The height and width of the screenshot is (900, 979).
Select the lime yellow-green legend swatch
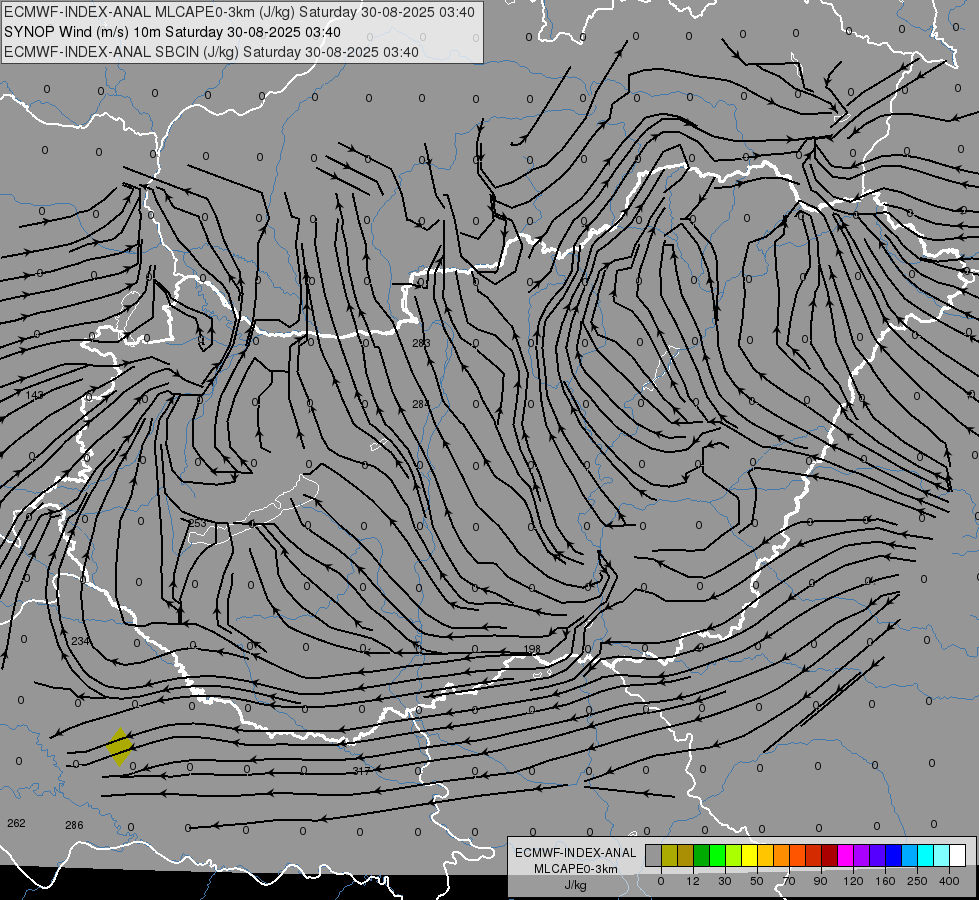[x=734, y=856]
